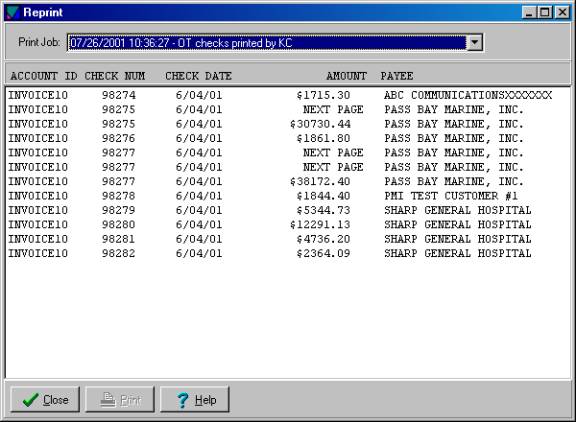Screen dimensions: 576x422
Task: Click the Help button
Action: [194, 399]
